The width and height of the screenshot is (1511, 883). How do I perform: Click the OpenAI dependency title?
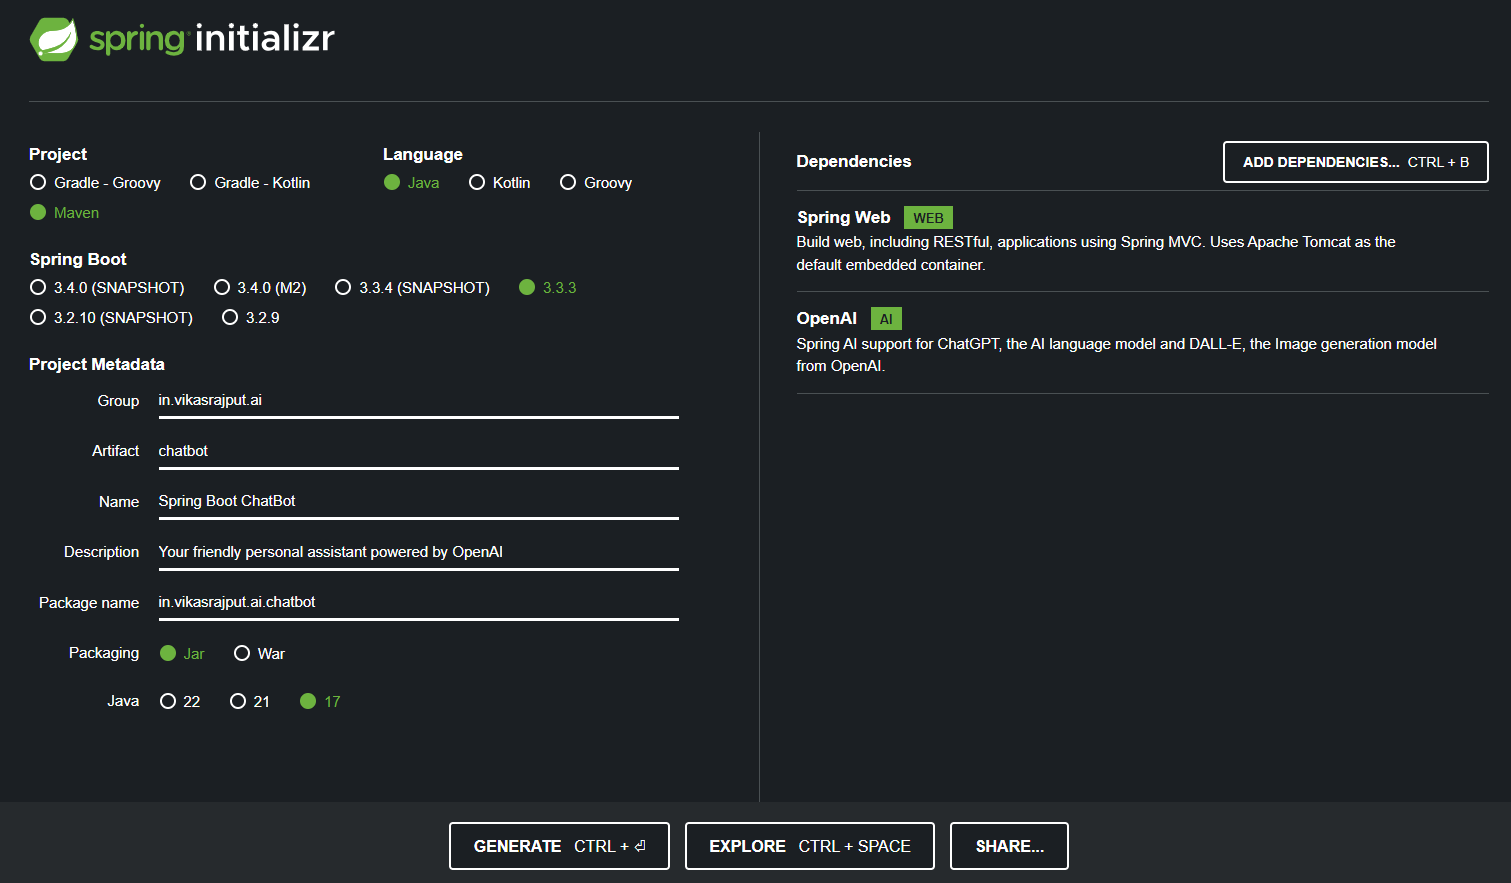pos(827,318)
